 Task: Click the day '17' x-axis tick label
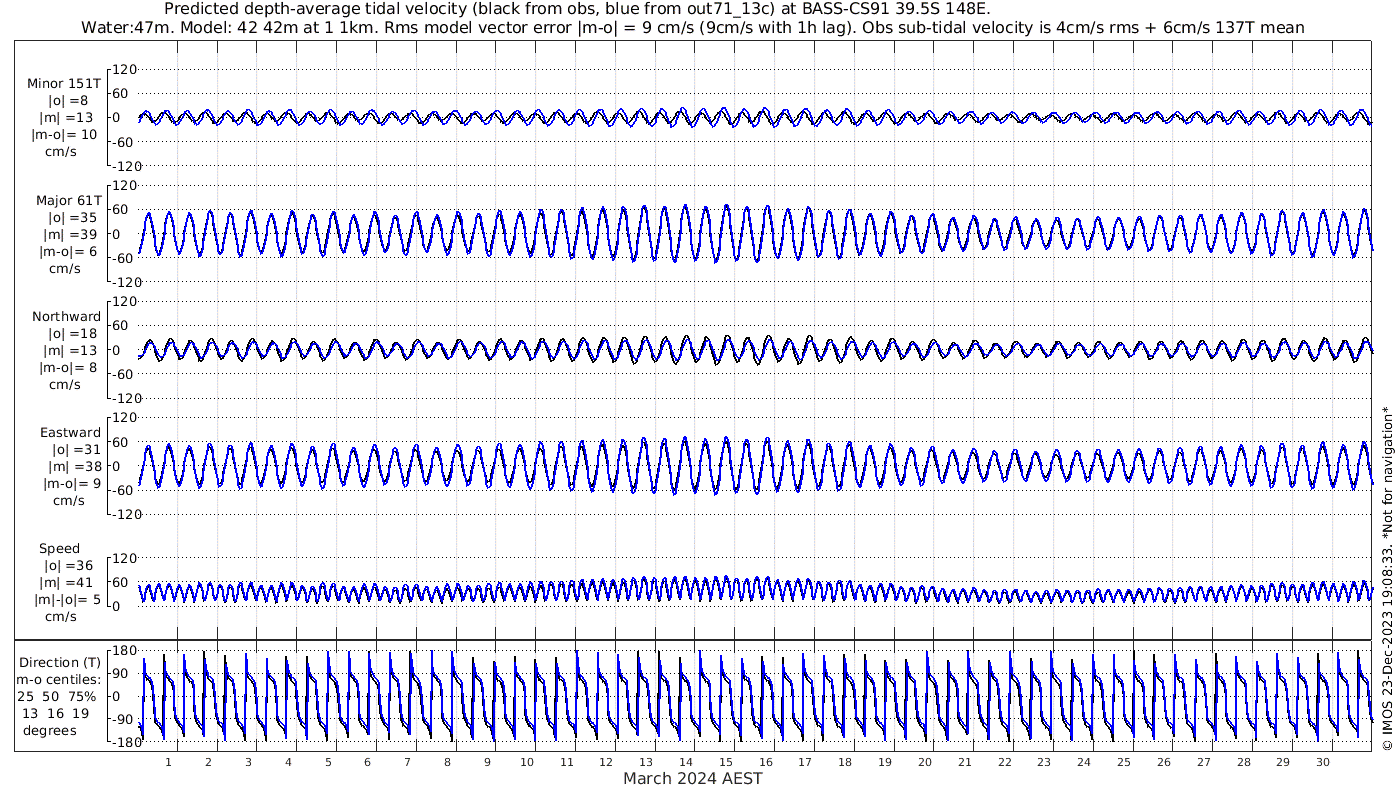tap(805, 762)
